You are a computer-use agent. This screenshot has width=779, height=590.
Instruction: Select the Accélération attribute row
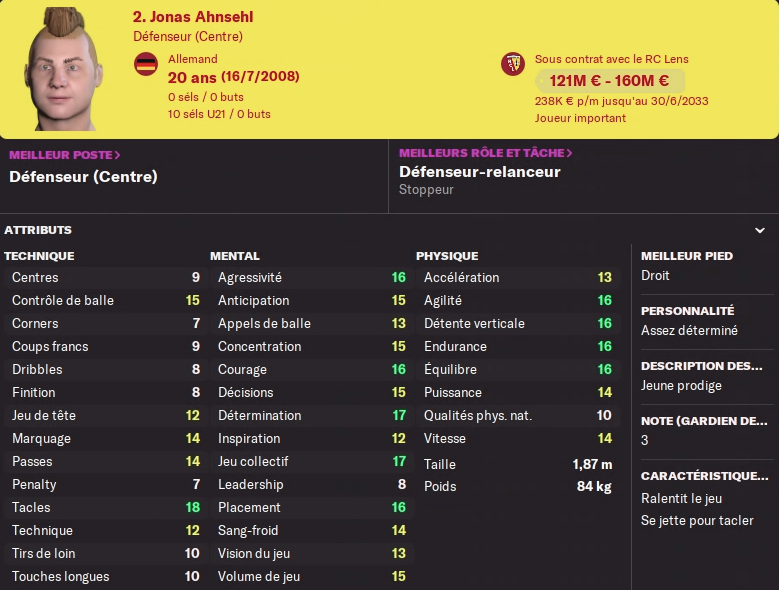(x=518, y=277)
